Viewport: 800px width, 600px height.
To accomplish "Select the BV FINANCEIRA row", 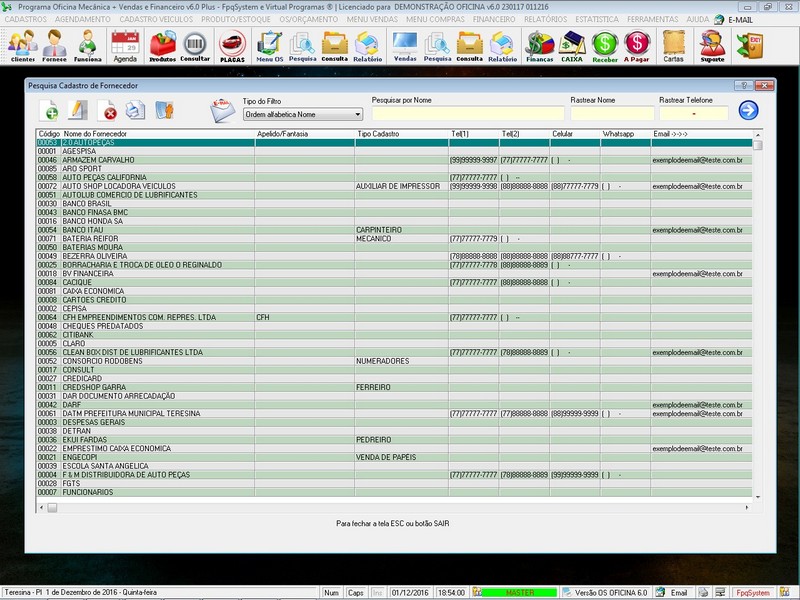I will pyautogui.click(x=394, y=273).
